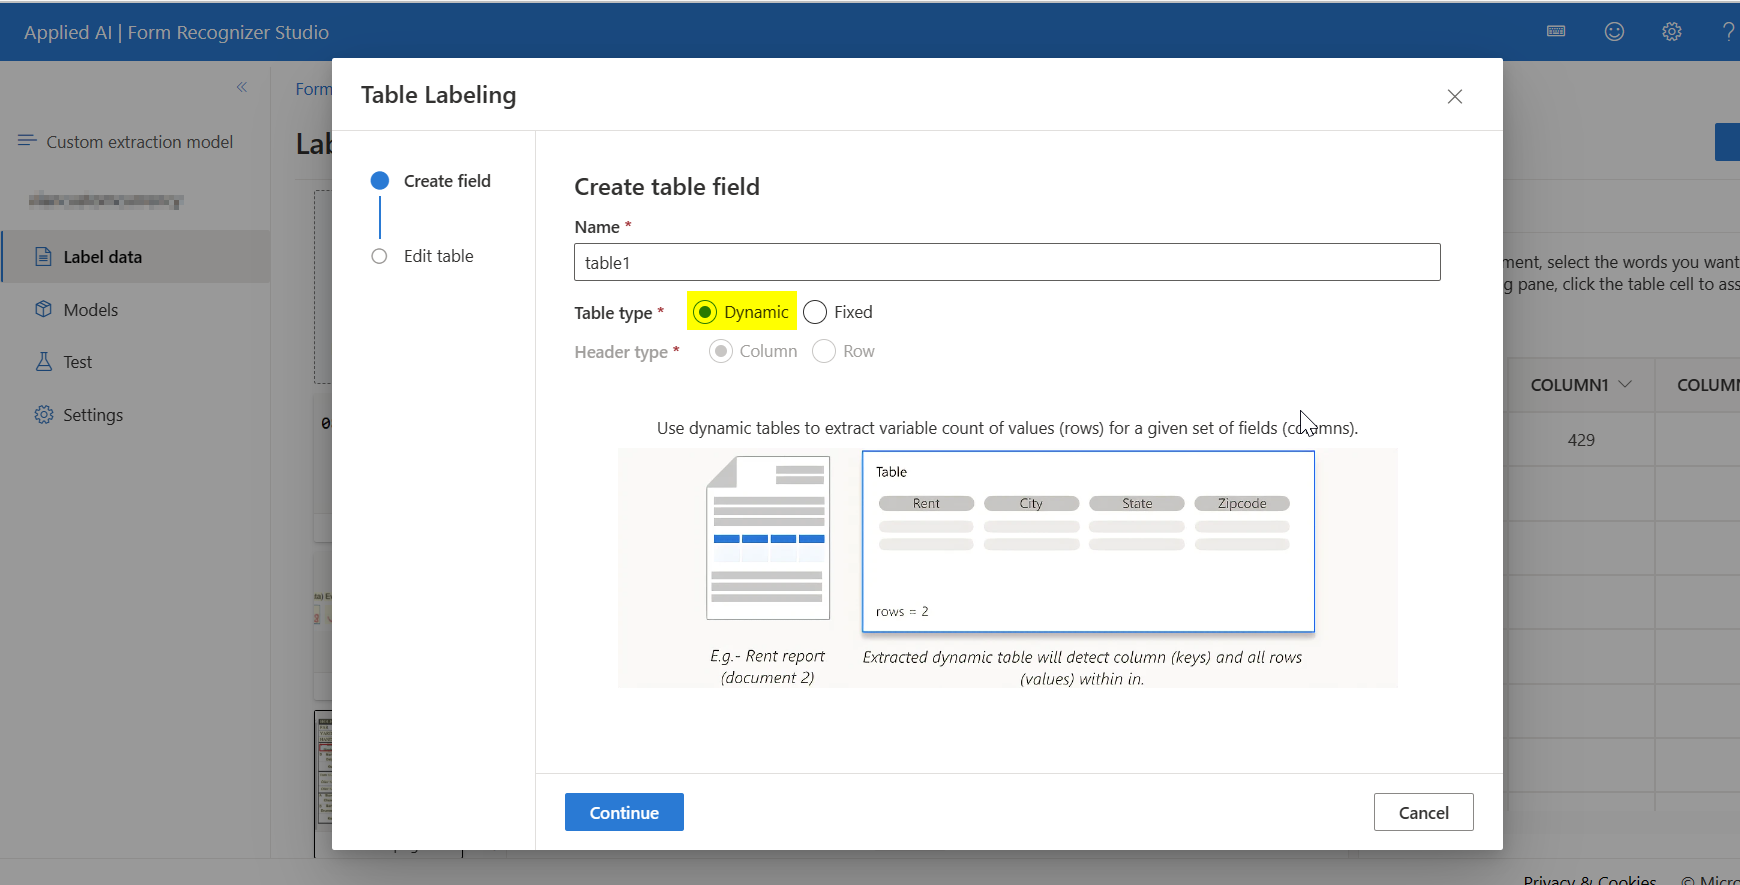This screenshot has height=885, width=1740.
Task: Select the Edit table step
Action: (438, 256)
